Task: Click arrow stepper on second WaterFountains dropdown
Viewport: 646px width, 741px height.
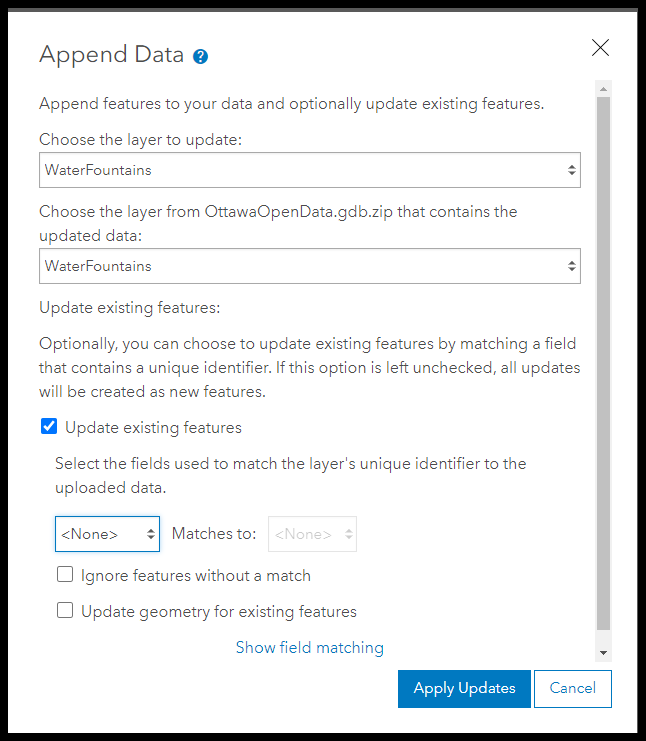Action: pyautogui.click(x=572, y=266)
